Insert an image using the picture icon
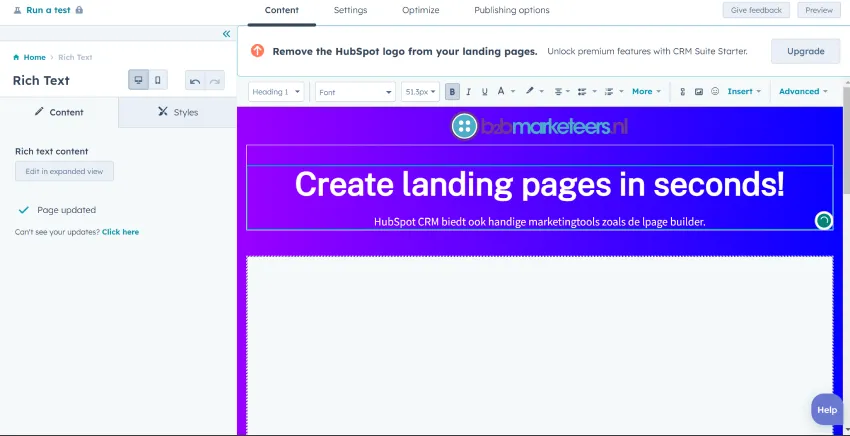850x436 pixels. coord(699,92)
